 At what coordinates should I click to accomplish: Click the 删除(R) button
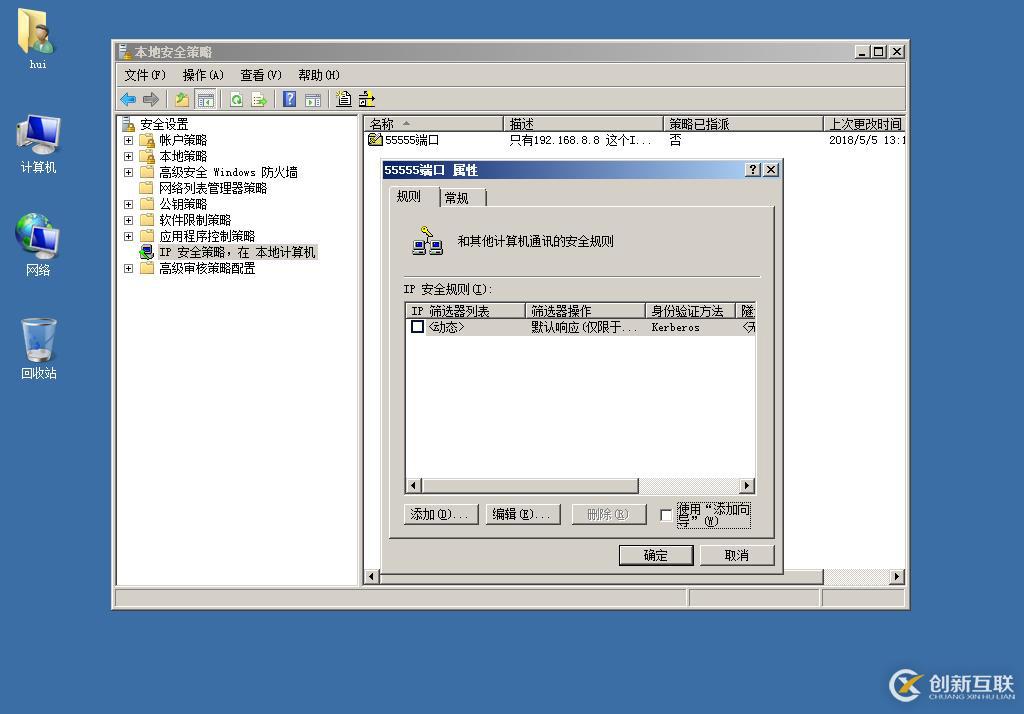click(609, 514)
